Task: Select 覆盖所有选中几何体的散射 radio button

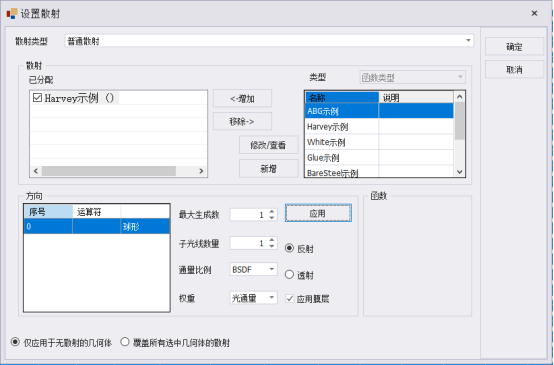Action: 125,342
